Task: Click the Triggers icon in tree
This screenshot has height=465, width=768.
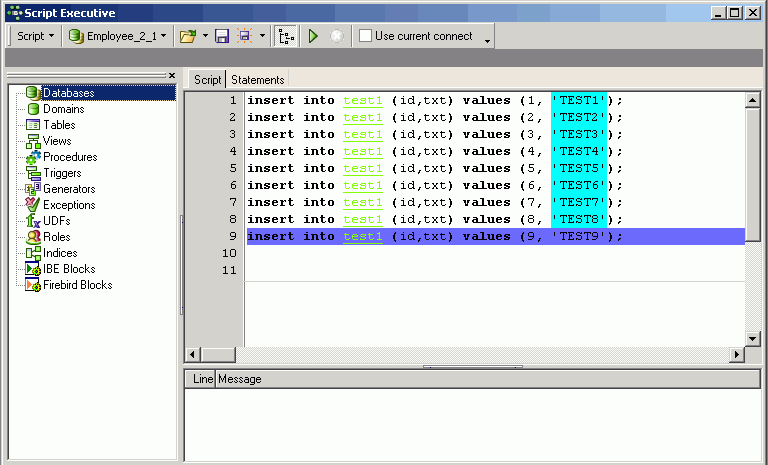Action: tap(33, 173)
